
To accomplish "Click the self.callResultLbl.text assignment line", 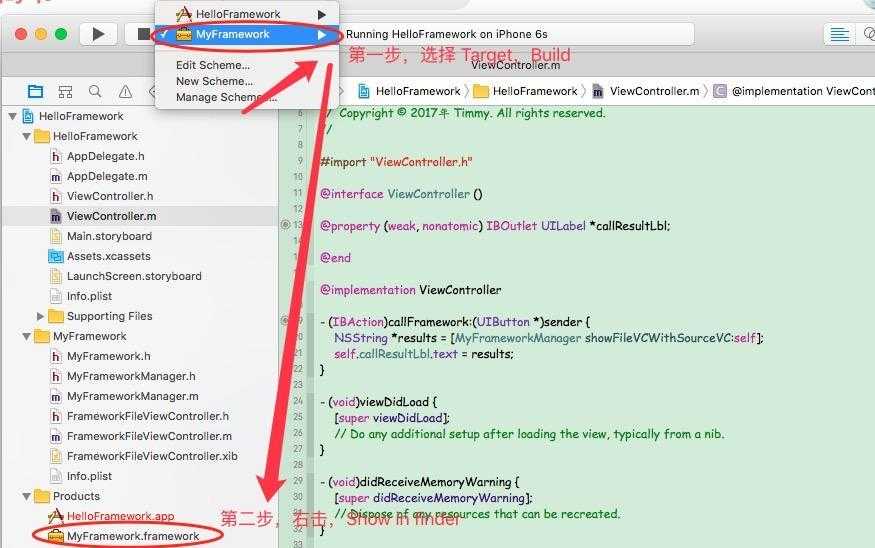I will tap(424, 354).
